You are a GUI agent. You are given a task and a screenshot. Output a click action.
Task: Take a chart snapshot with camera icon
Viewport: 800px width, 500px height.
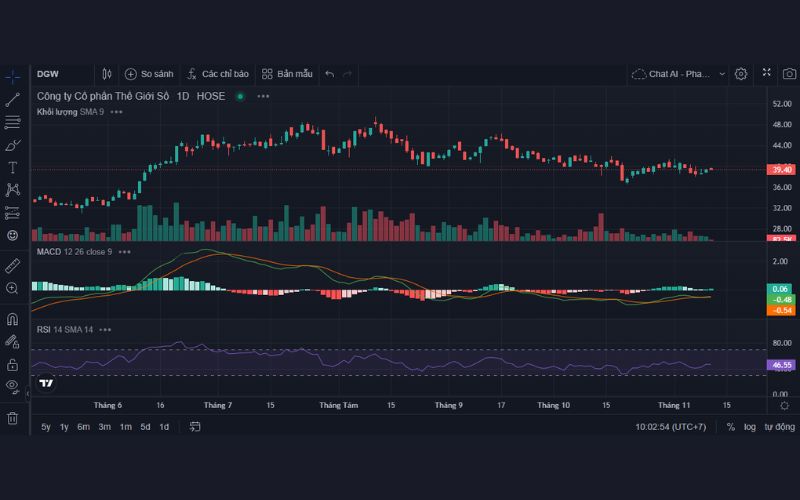(x=790, y=74)
